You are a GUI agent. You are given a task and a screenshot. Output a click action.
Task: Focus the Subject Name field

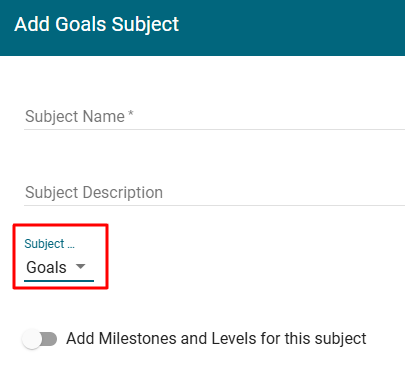(x=215, y=117)
